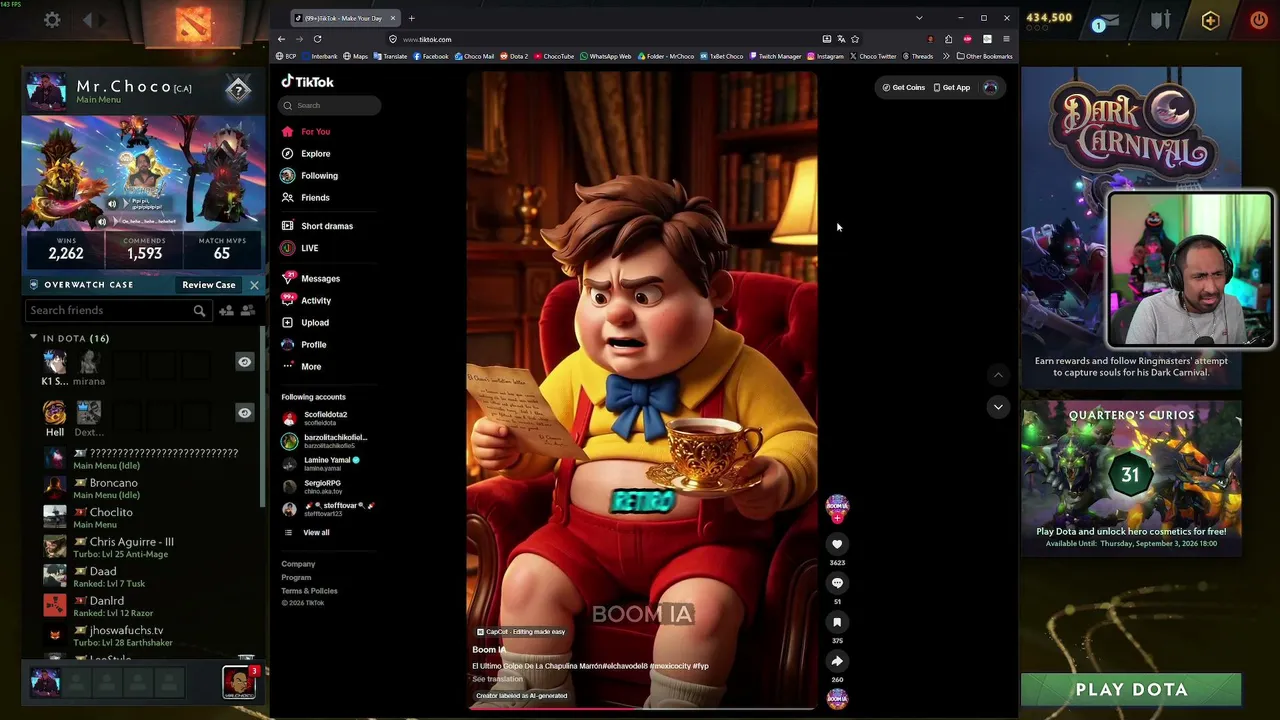
Task: Open the Upload page in TikTok
Action: click(x=305, y=323)
